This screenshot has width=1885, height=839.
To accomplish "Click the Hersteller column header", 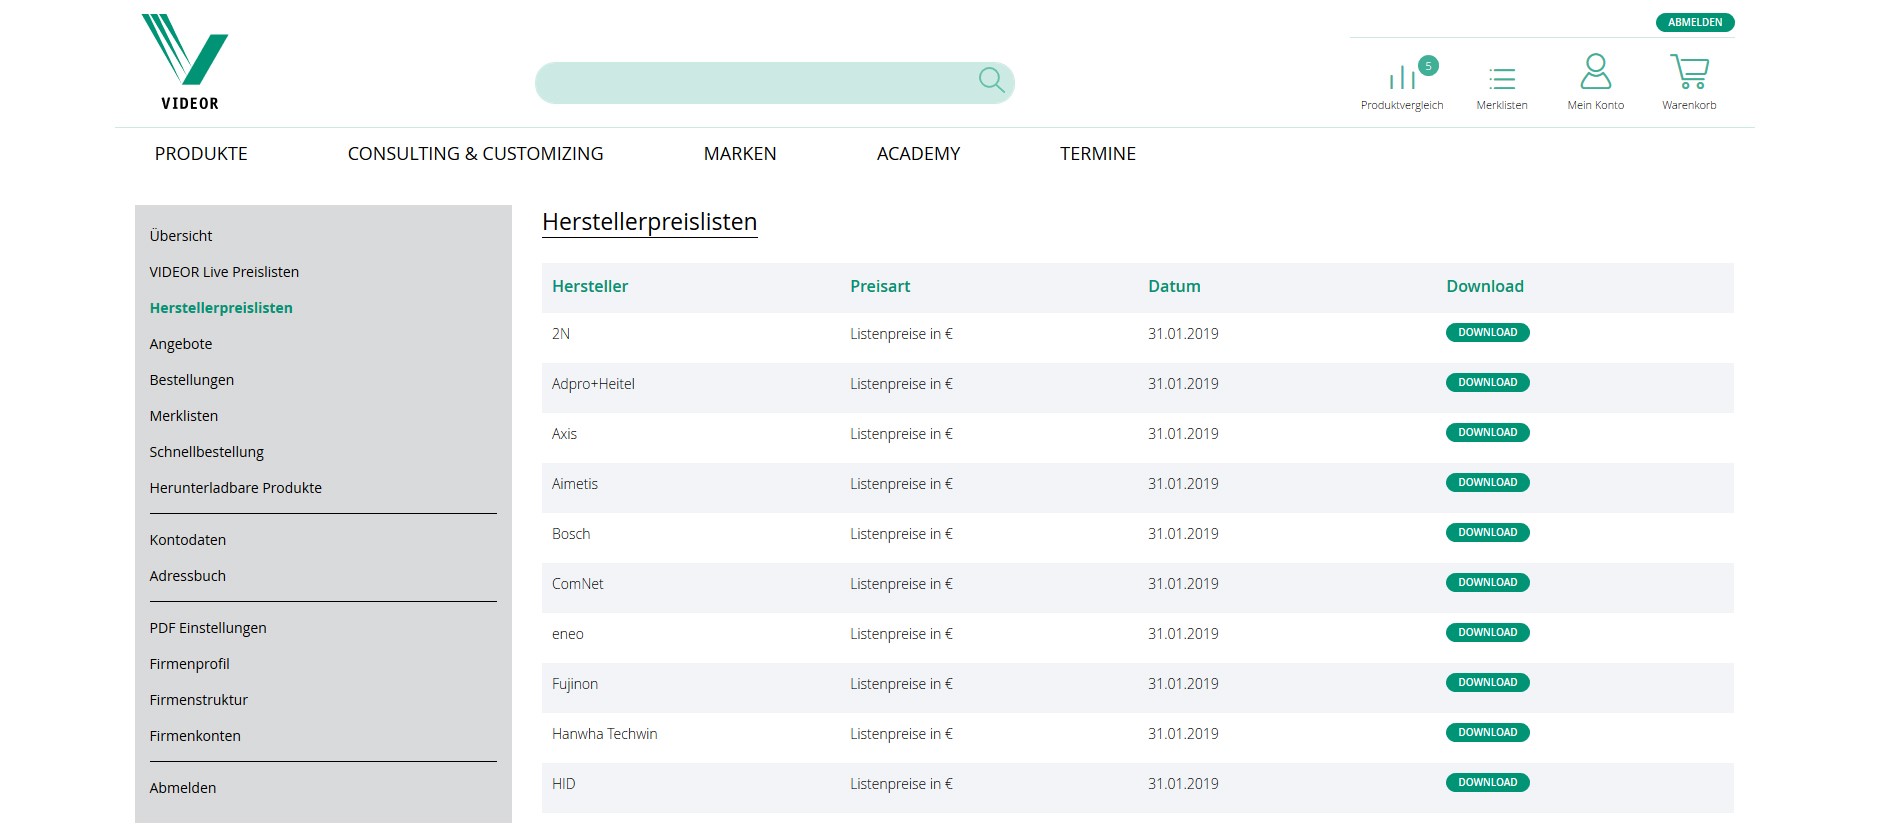I will point(590,287).
